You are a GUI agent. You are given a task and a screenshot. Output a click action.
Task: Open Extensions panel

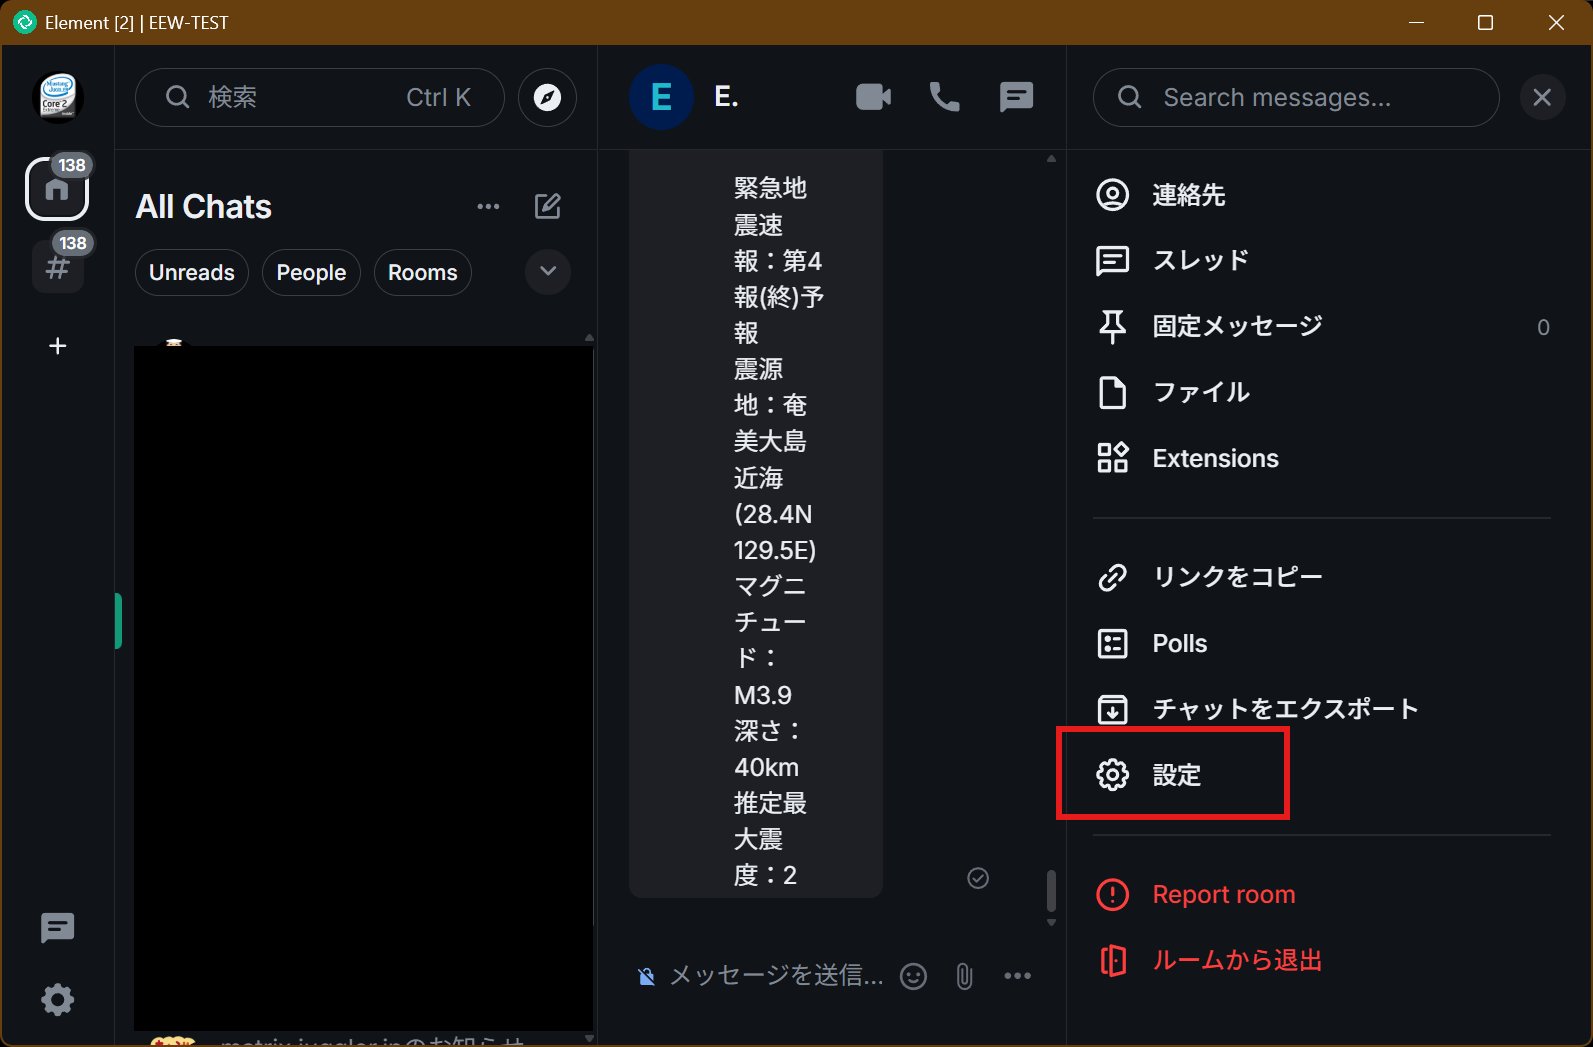coord(1321,458)
